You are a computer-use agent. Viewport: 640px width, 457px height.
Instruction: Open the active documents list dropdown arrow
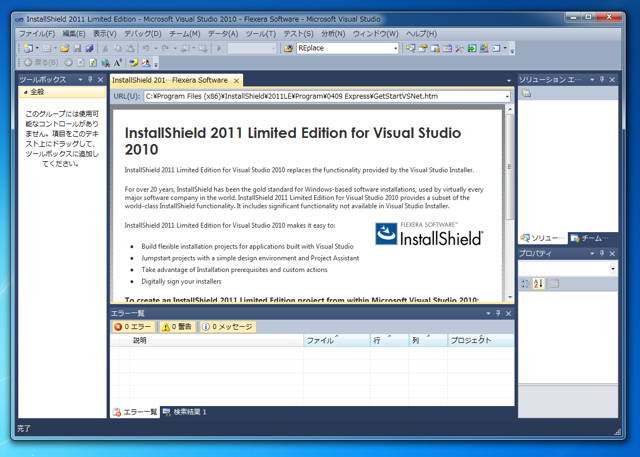509,80
